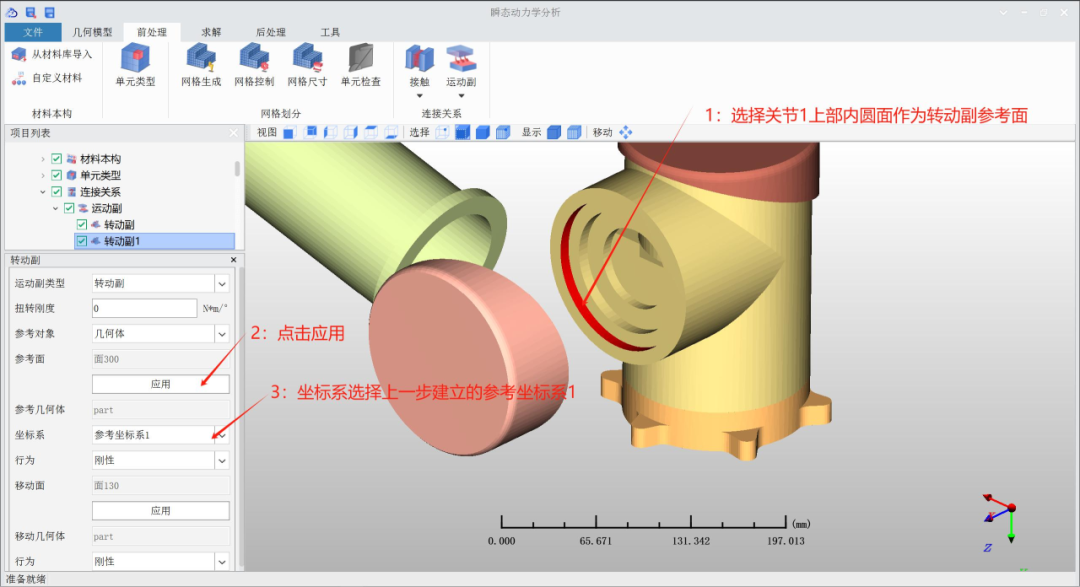Open the 运动副类型 dropdown
1080x587 pixels.
[222, 283]
